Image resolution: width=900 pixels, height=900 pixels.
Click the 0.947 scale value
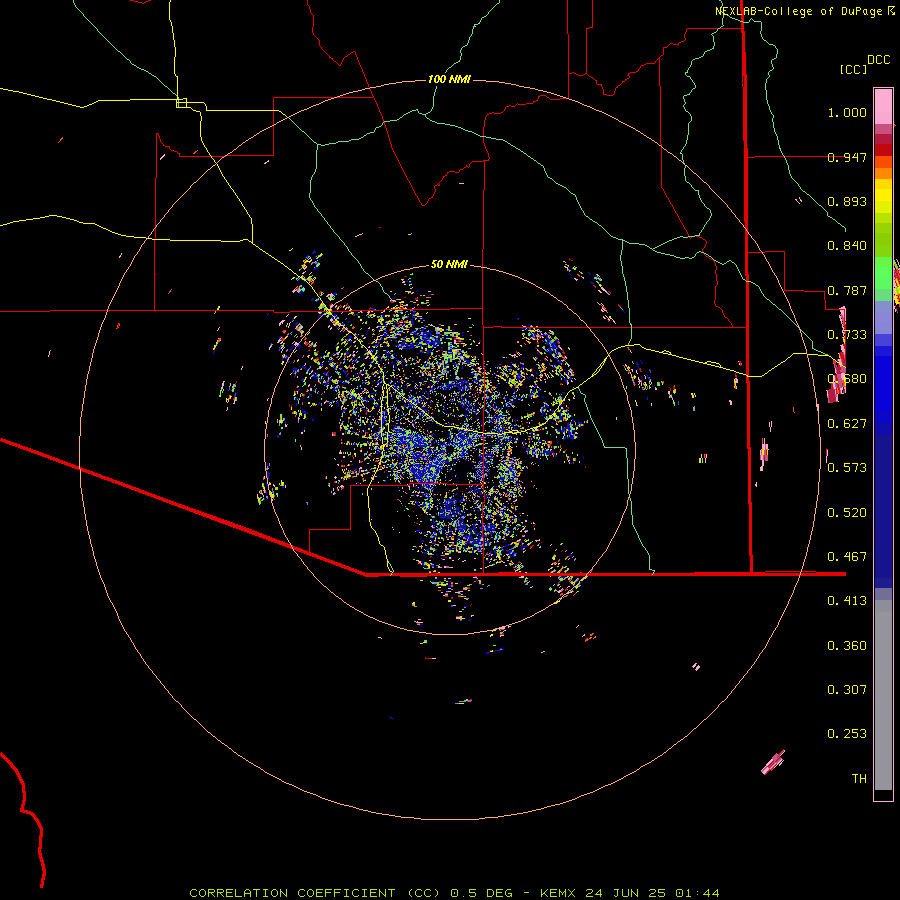coord(847,157)
